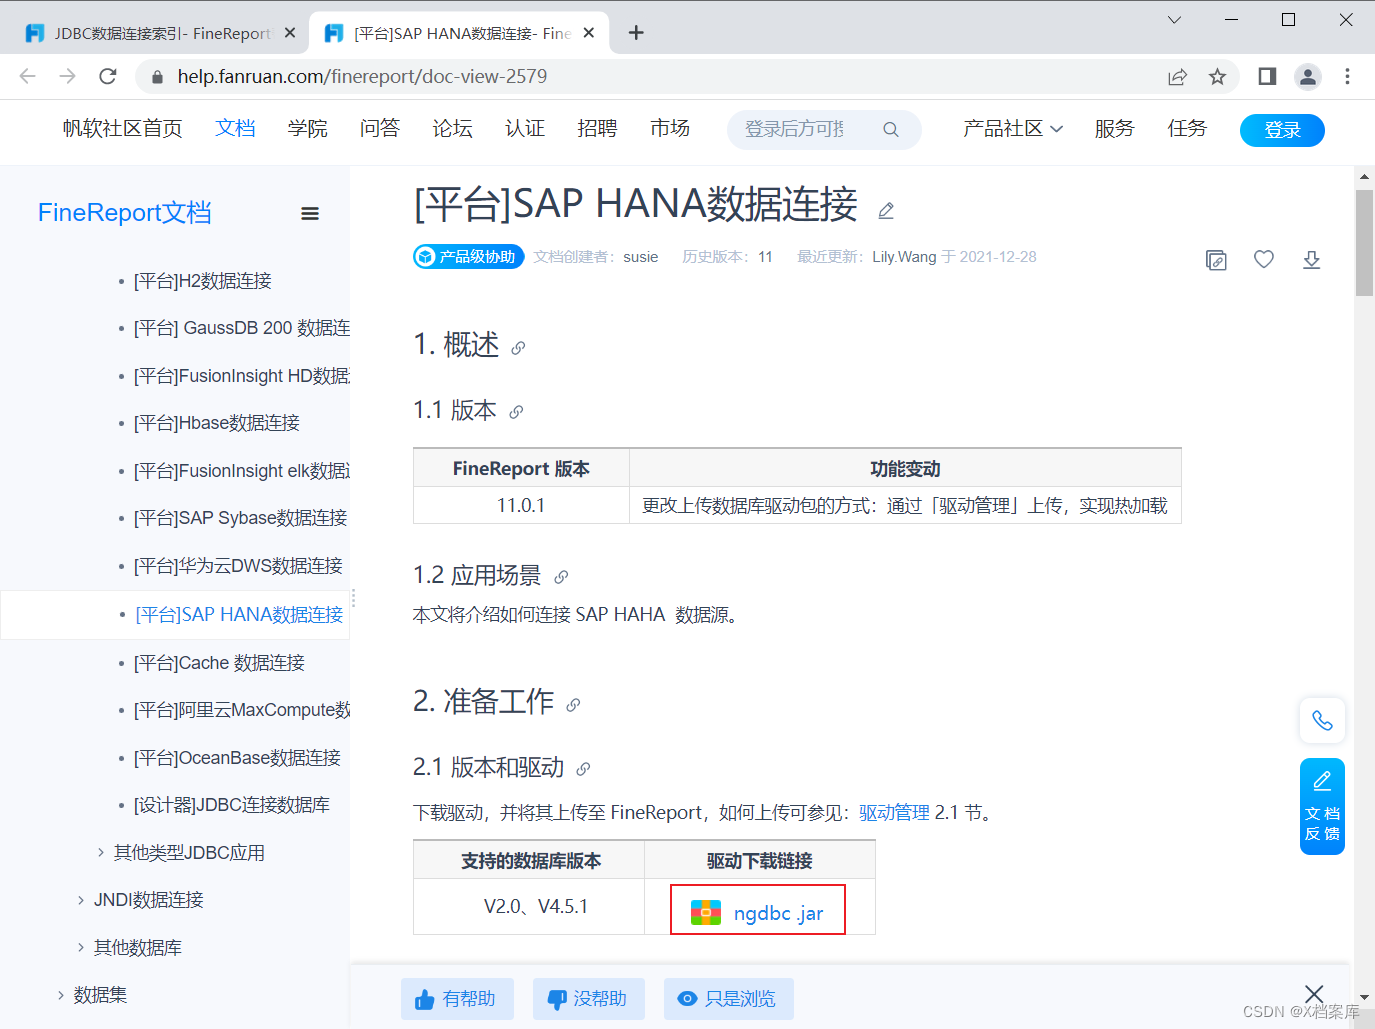
Task: Expand 其他数据库 tree node
Action: pos(81,948)
